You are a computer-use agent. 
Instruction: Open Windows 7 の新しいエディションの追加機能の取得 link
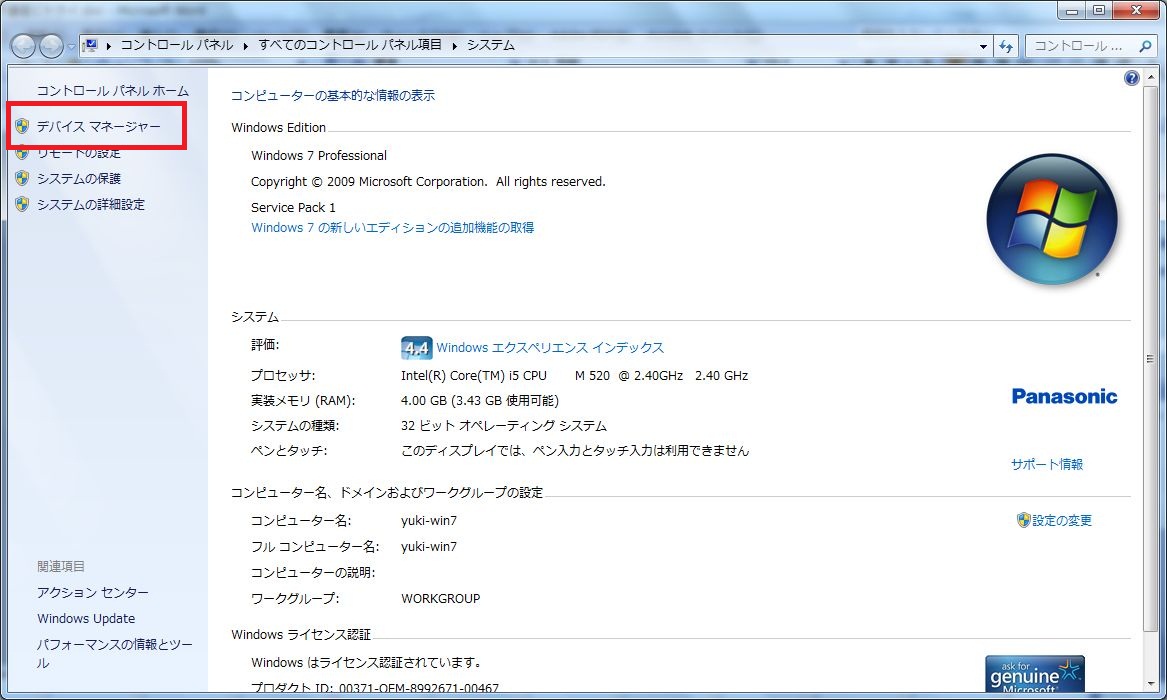392,228
